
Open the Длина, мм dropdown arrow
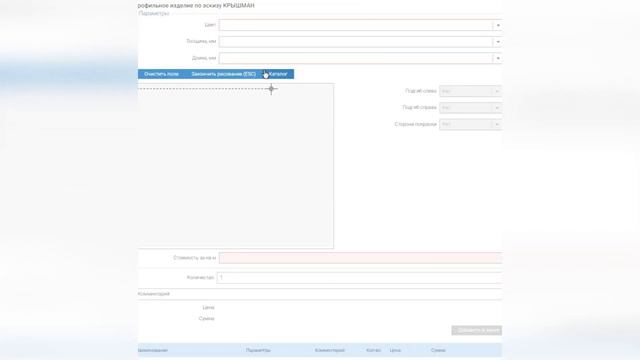498,58
